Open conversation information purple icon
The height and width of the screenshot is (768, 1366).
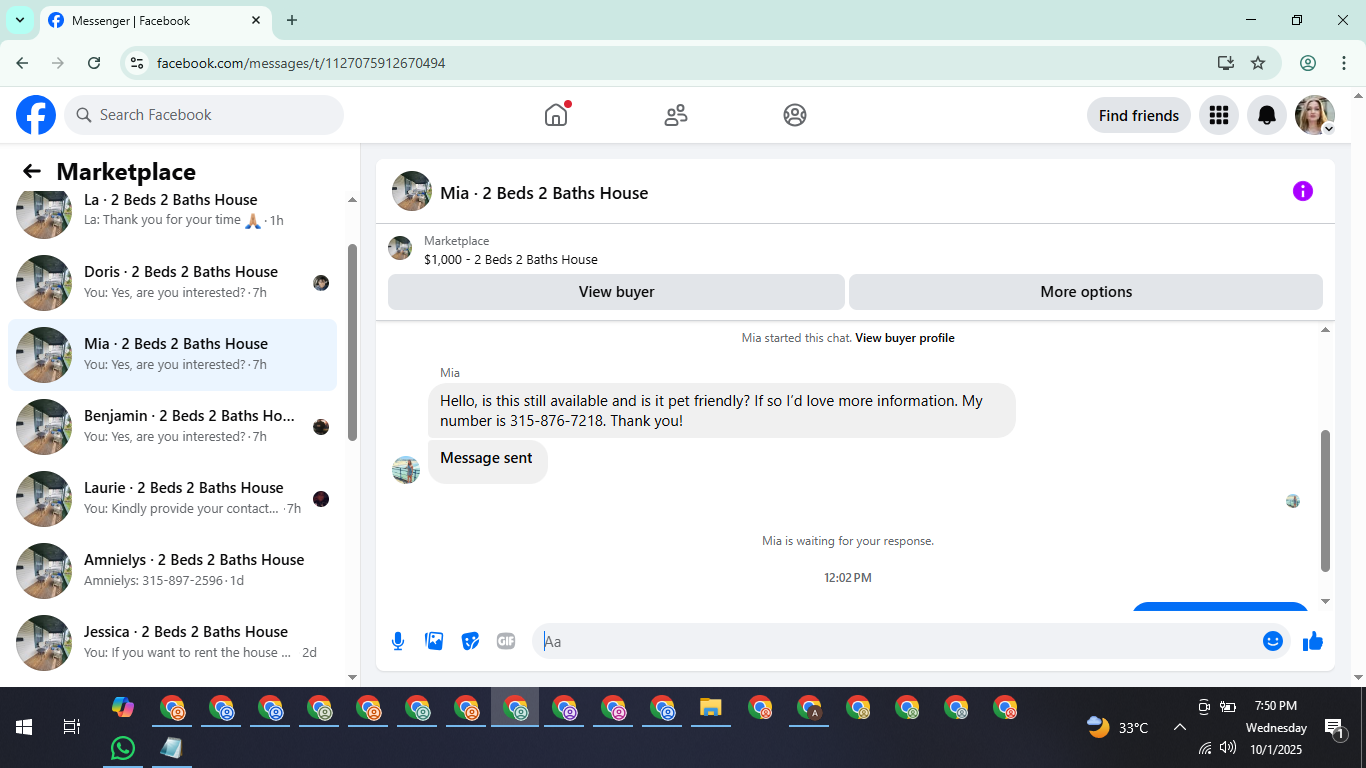click(1303, 191)
